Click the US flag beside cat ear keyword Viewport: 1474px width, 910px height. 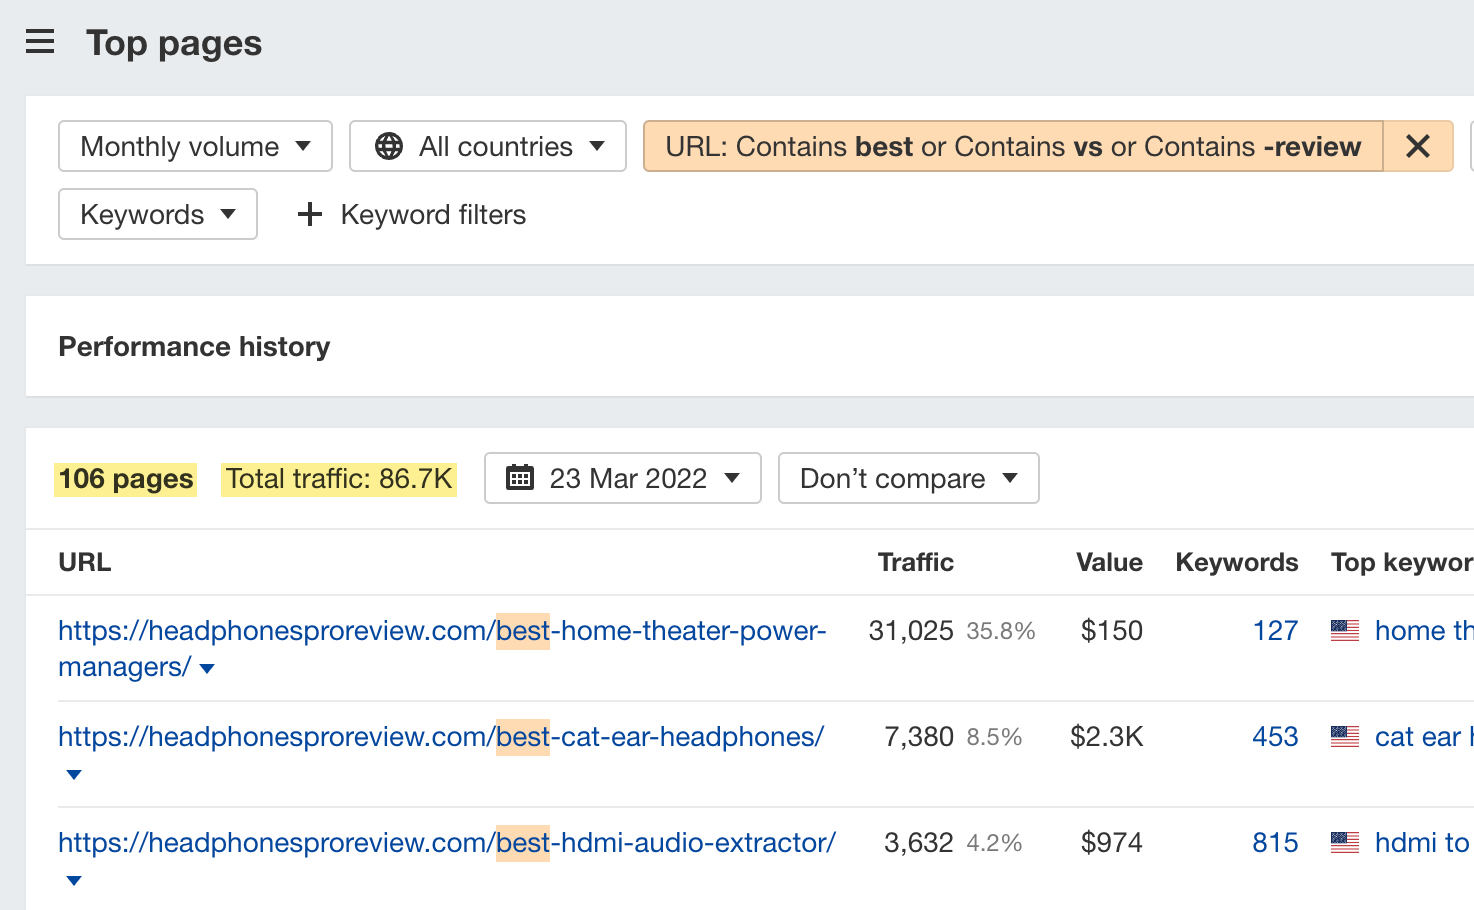1345,736
